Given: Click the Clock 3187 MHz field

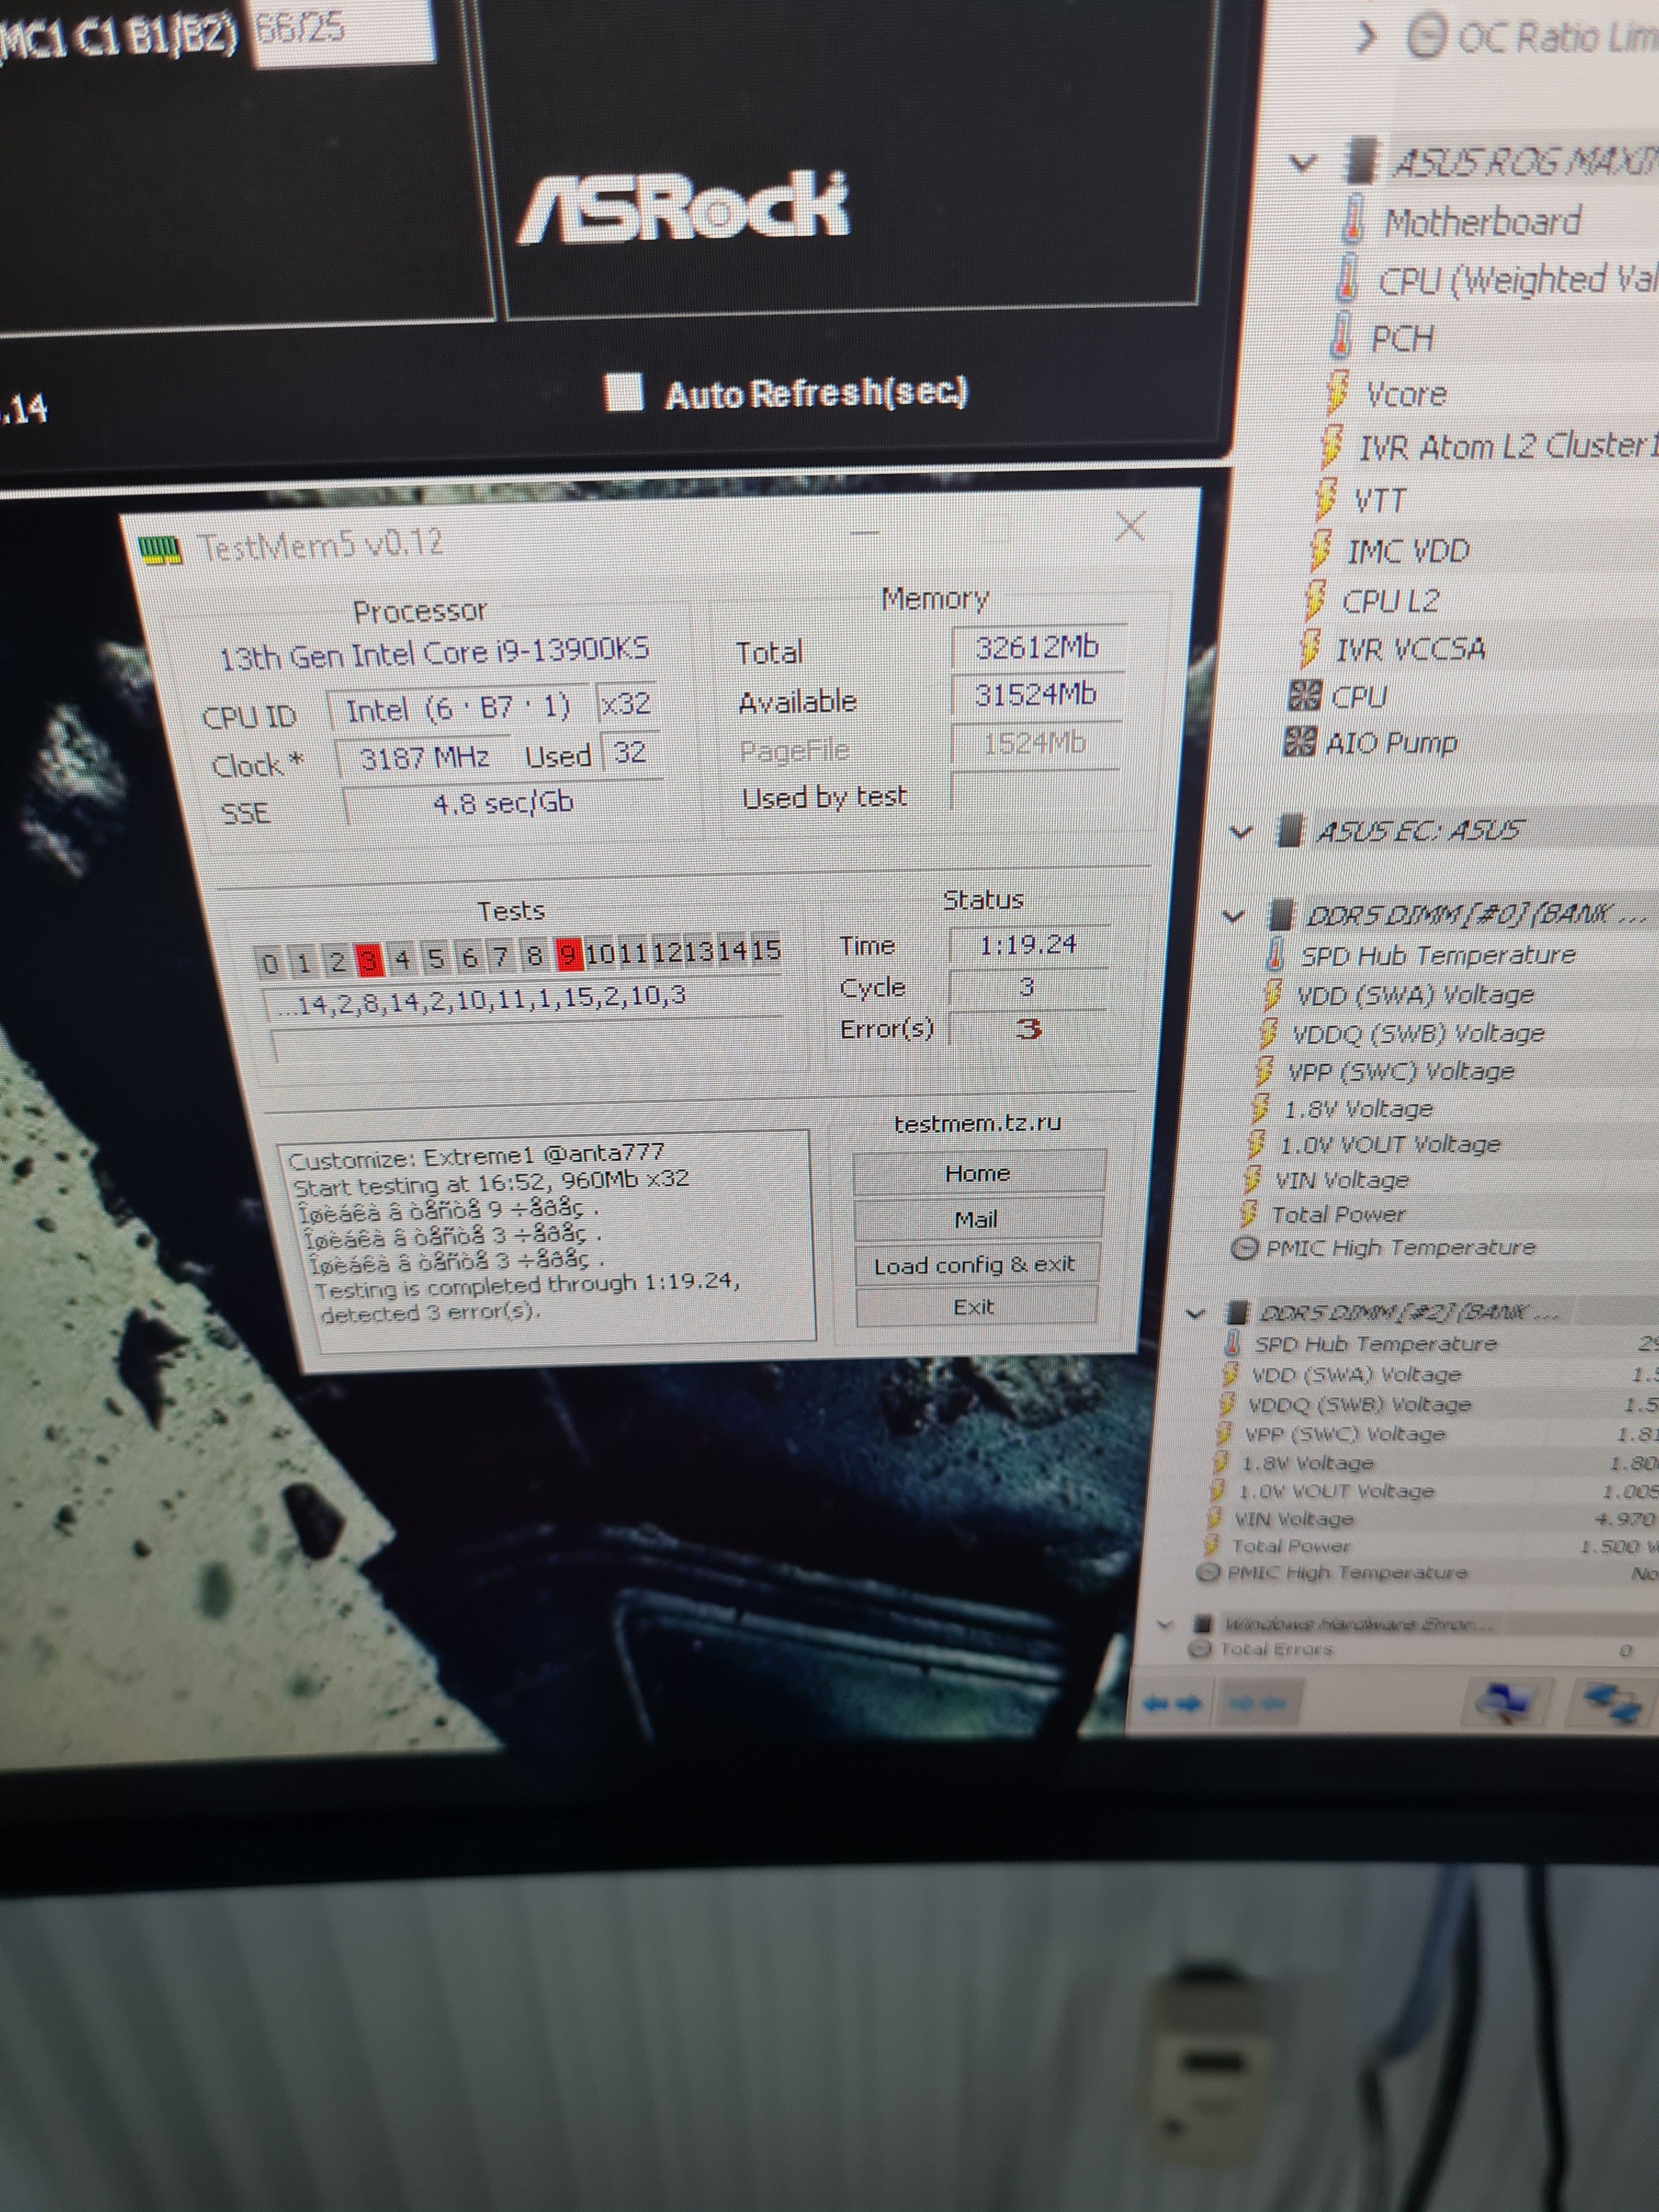Looking at the screenshot, I should click(424, 758).
